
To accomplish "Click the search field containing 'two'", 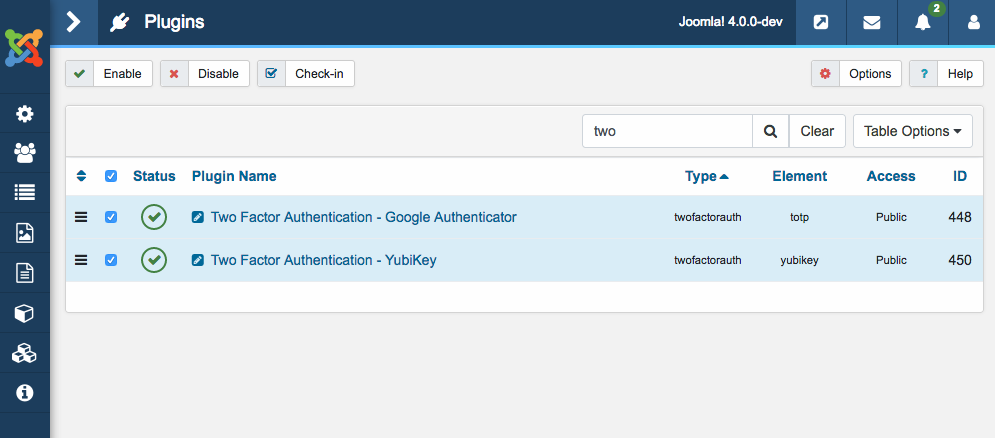I will click(668, 131).
